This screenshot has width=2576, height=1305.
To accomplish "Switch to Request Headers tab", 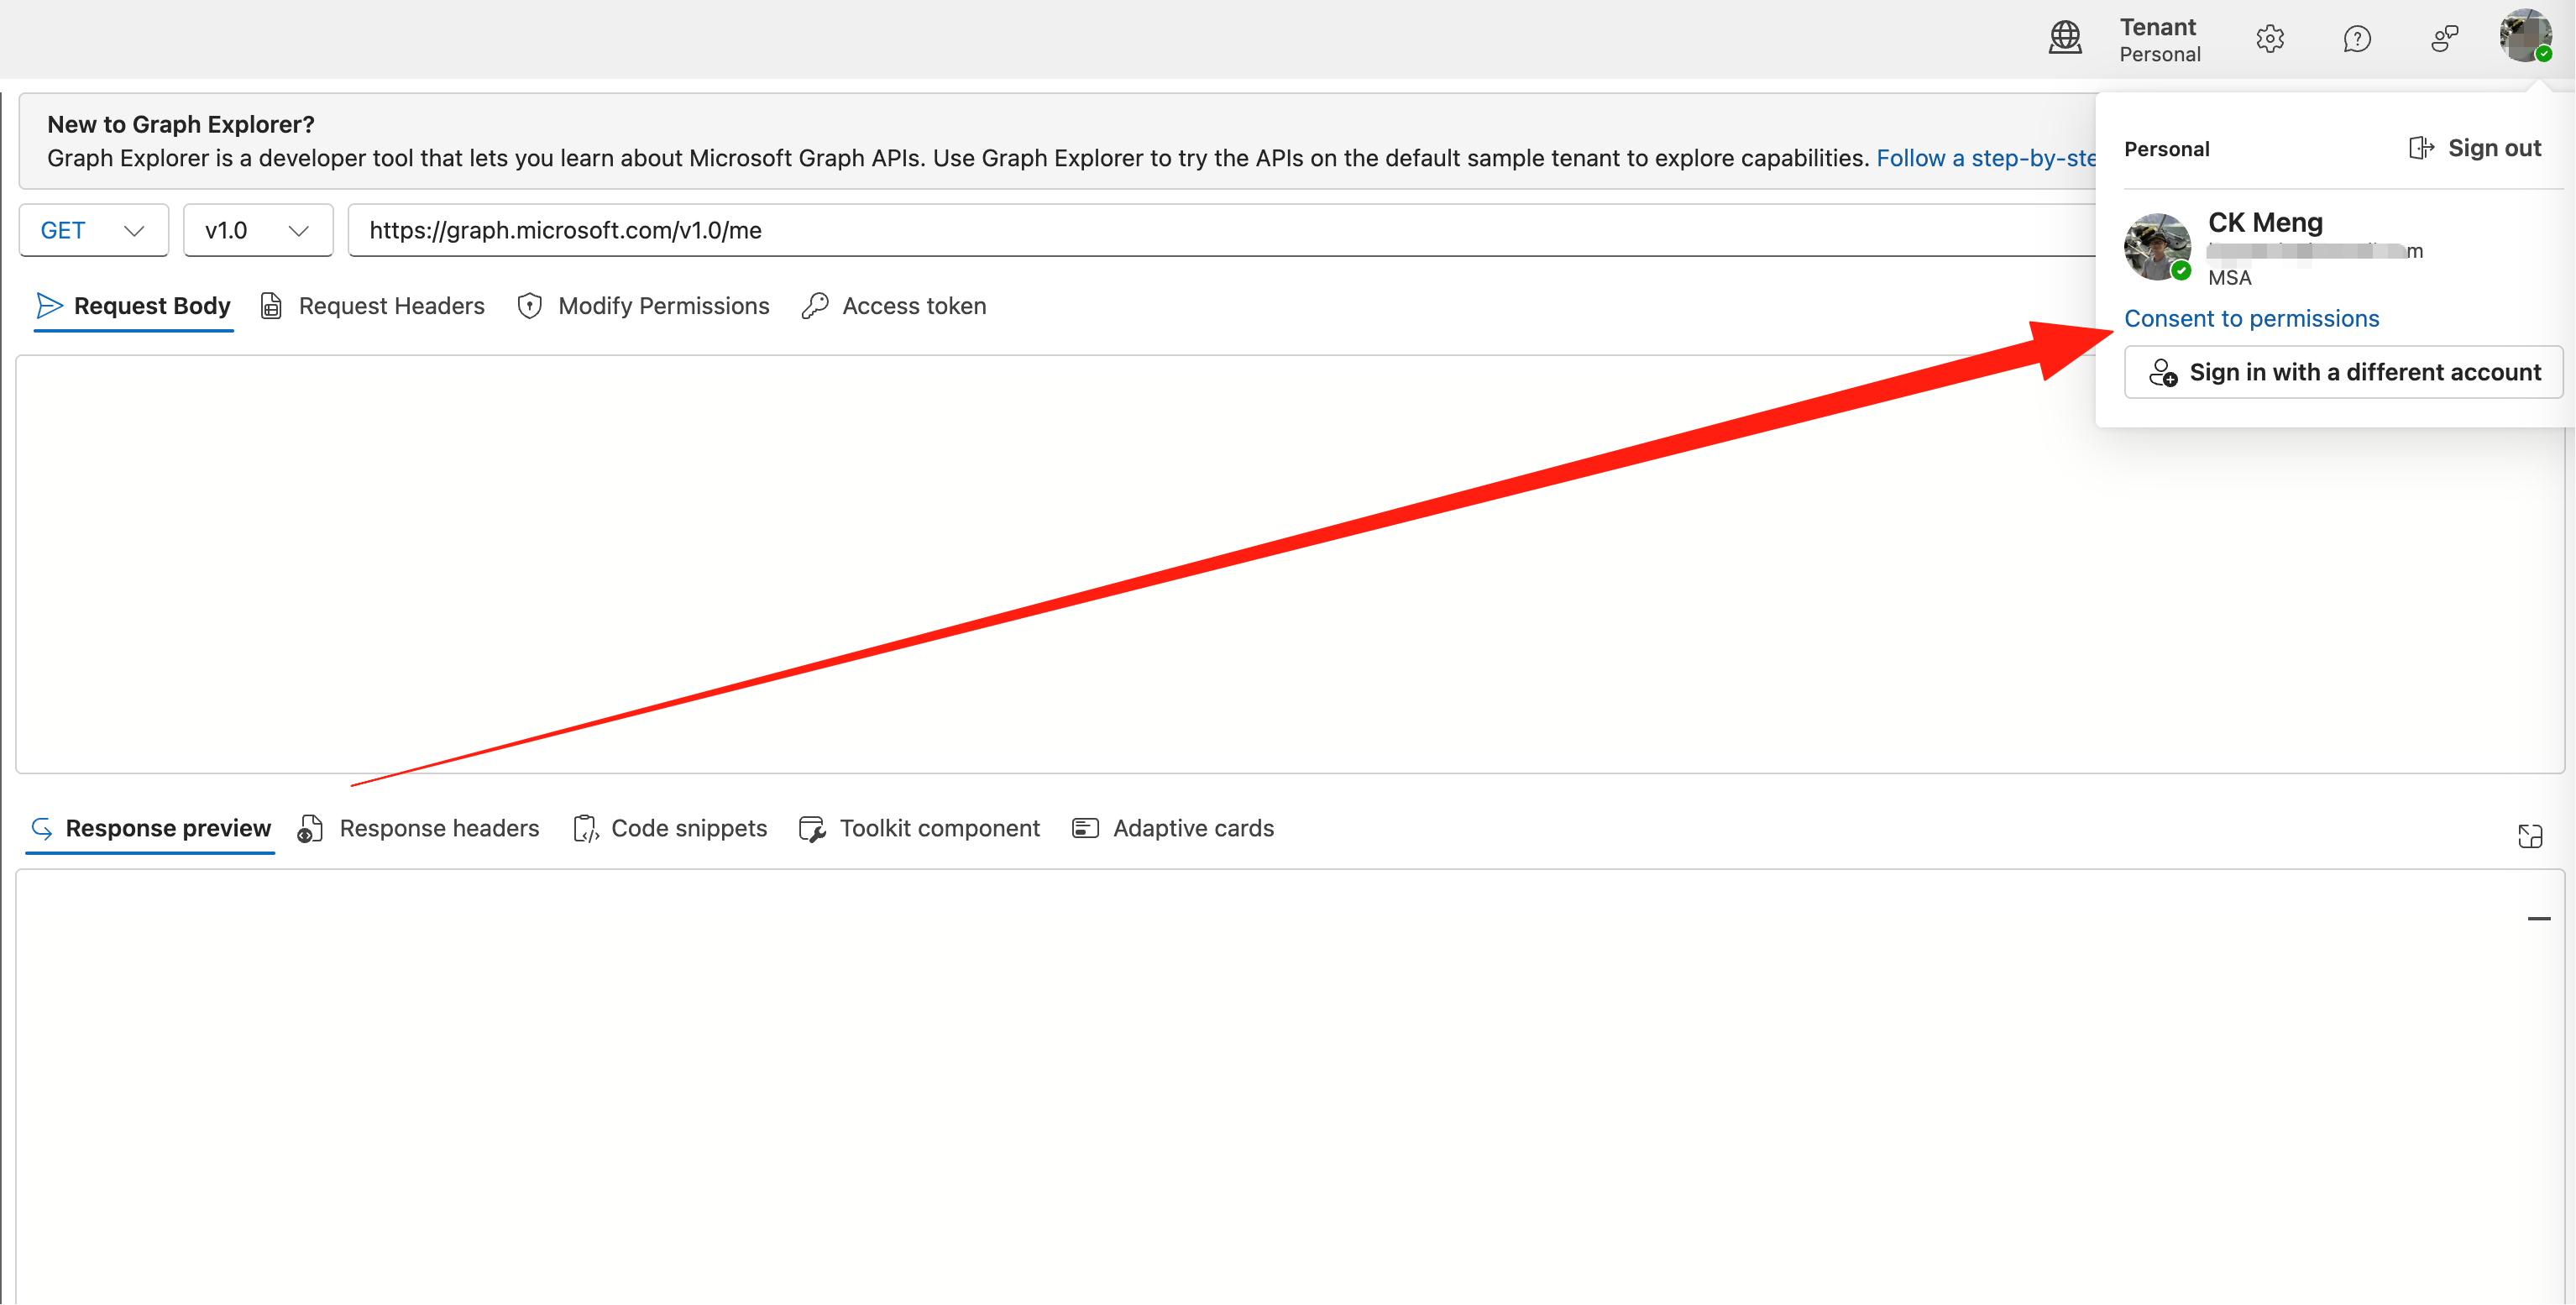I will click(x=373, y=306).
